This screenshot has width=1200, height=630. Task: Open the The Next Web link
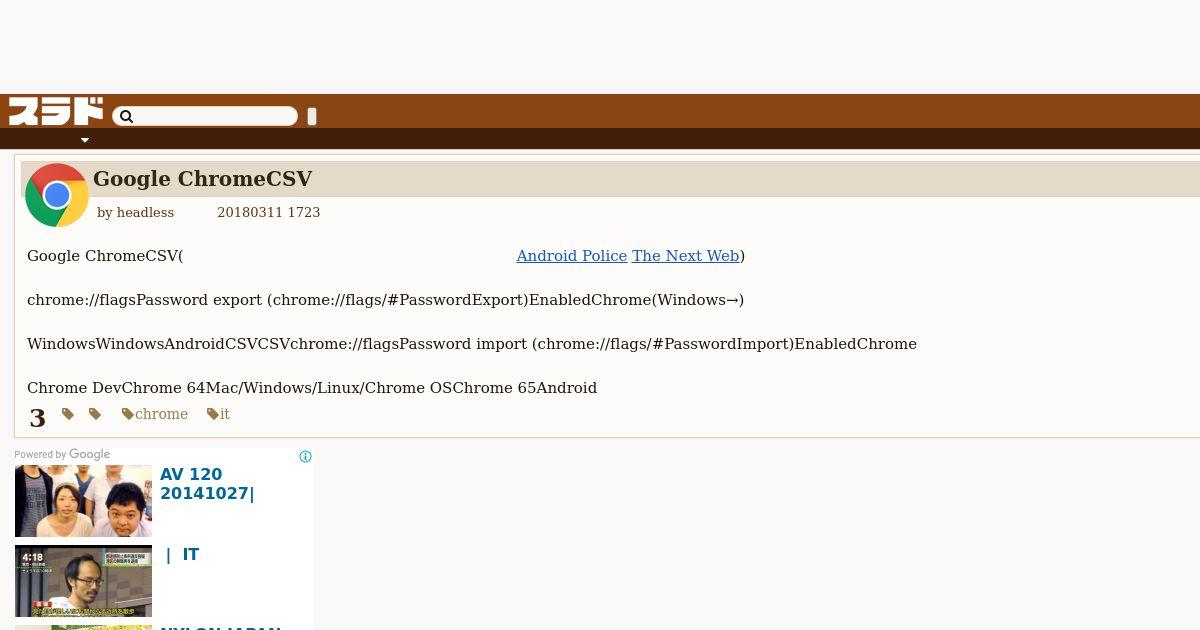tap(686, 256)
